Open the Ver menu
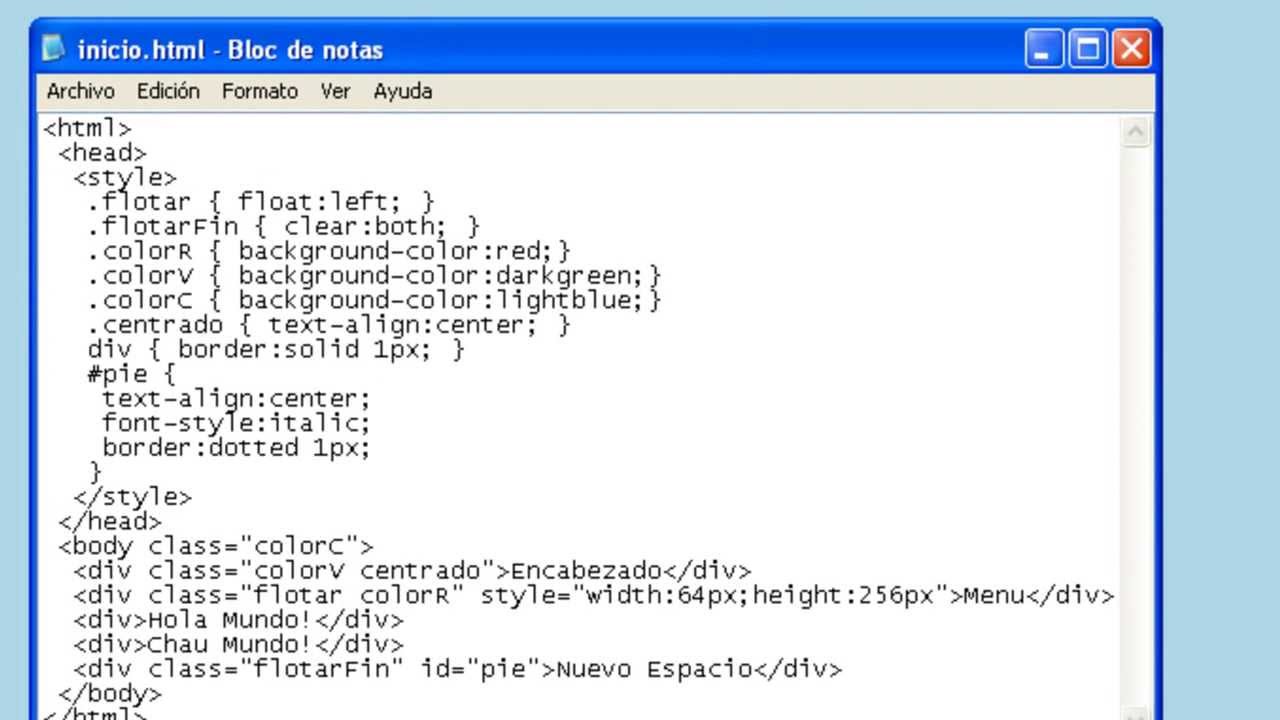Image resolution: width=1280 pixels, height=720 pixels. (335, 91)
